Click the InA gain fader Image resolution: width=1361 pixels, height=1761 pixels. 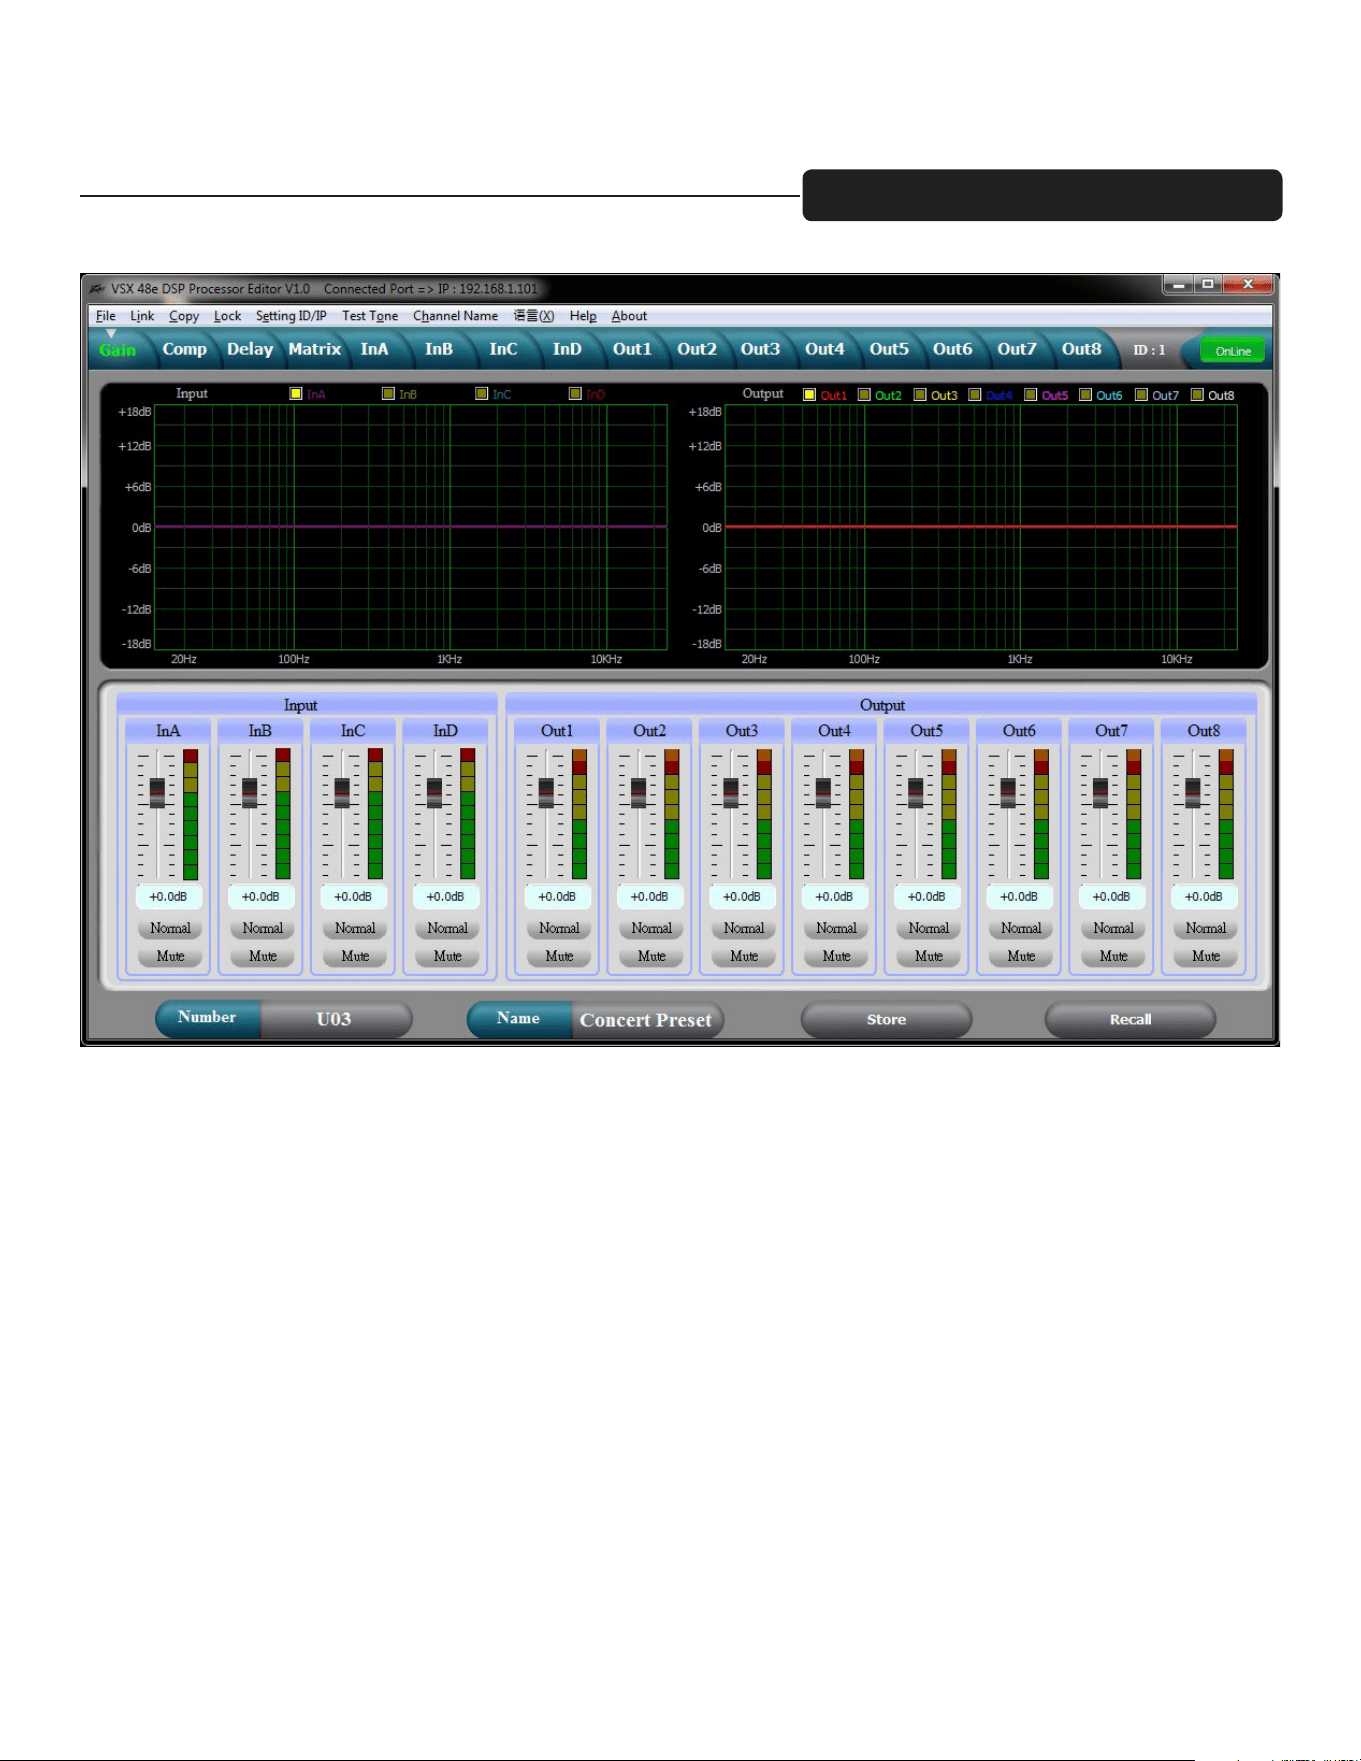point(157,793)
